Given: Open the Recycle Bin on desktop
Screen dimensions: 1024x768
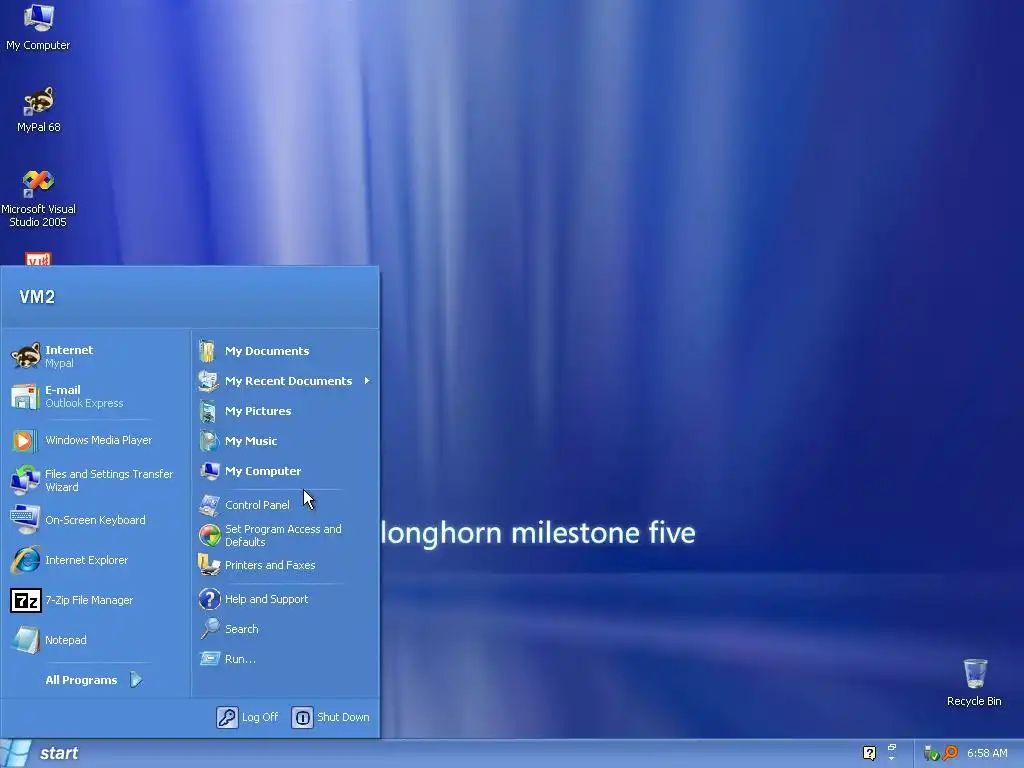Looking at the screenshot, I should [974, 682].
